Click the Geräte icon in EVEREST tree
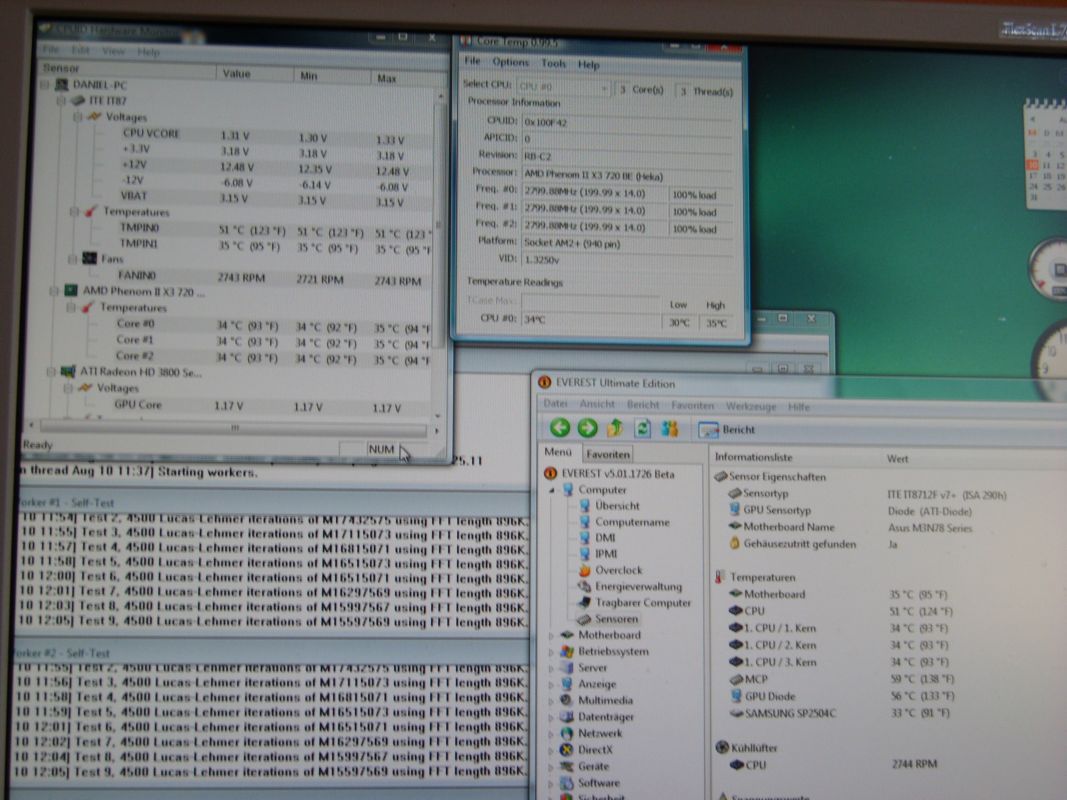The image size is (1067, 800). [567, 766]
